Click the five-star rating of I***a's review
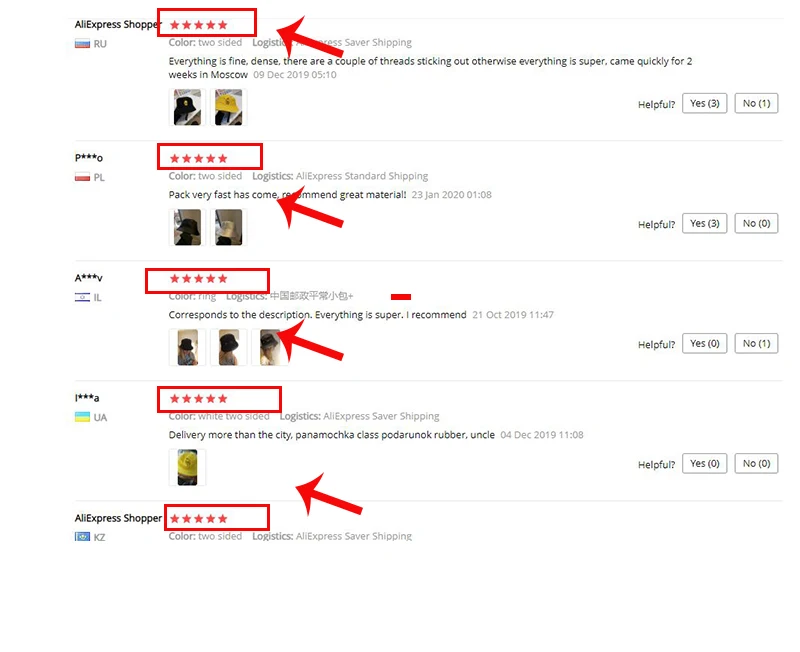 198,398
